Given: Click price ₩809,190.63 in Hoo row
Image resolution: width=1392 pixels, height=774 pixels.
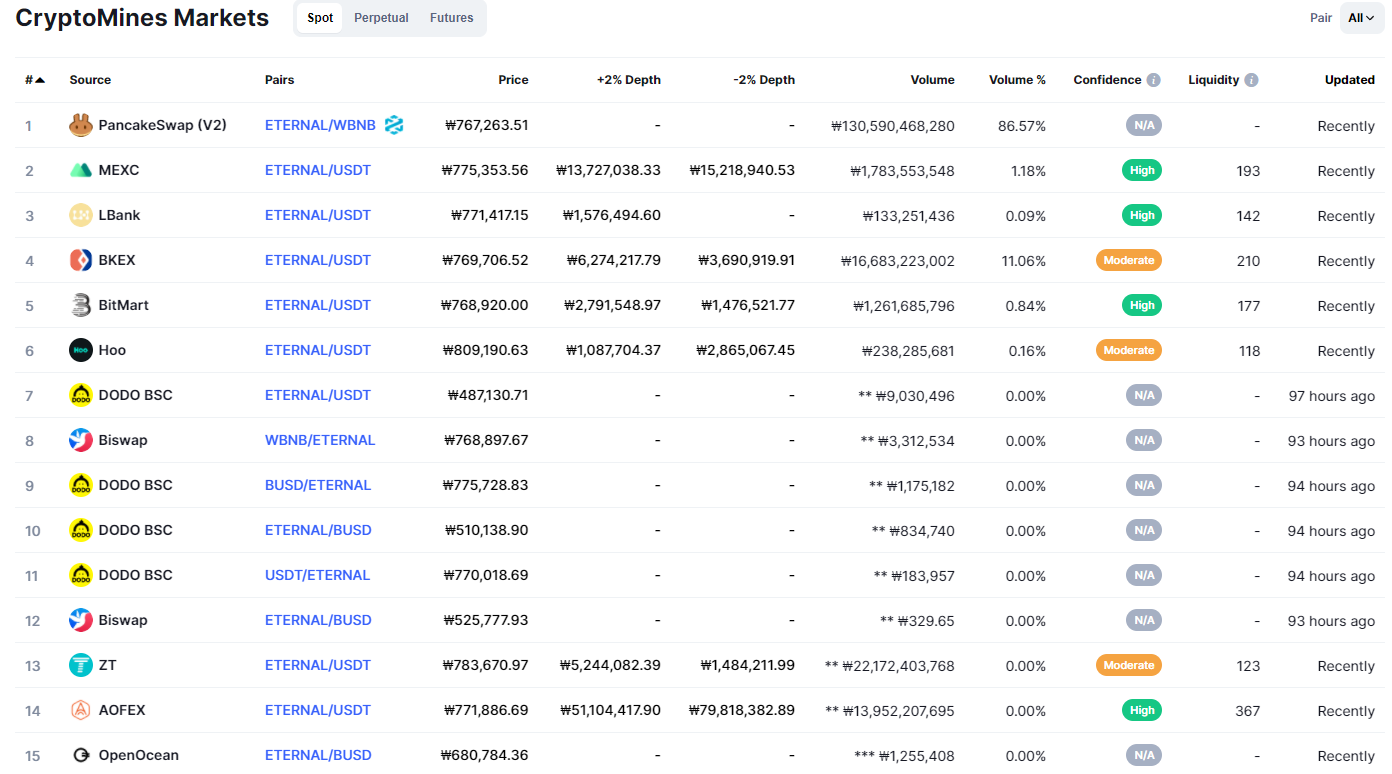Looking at the screenshot, I should point(485,350).
